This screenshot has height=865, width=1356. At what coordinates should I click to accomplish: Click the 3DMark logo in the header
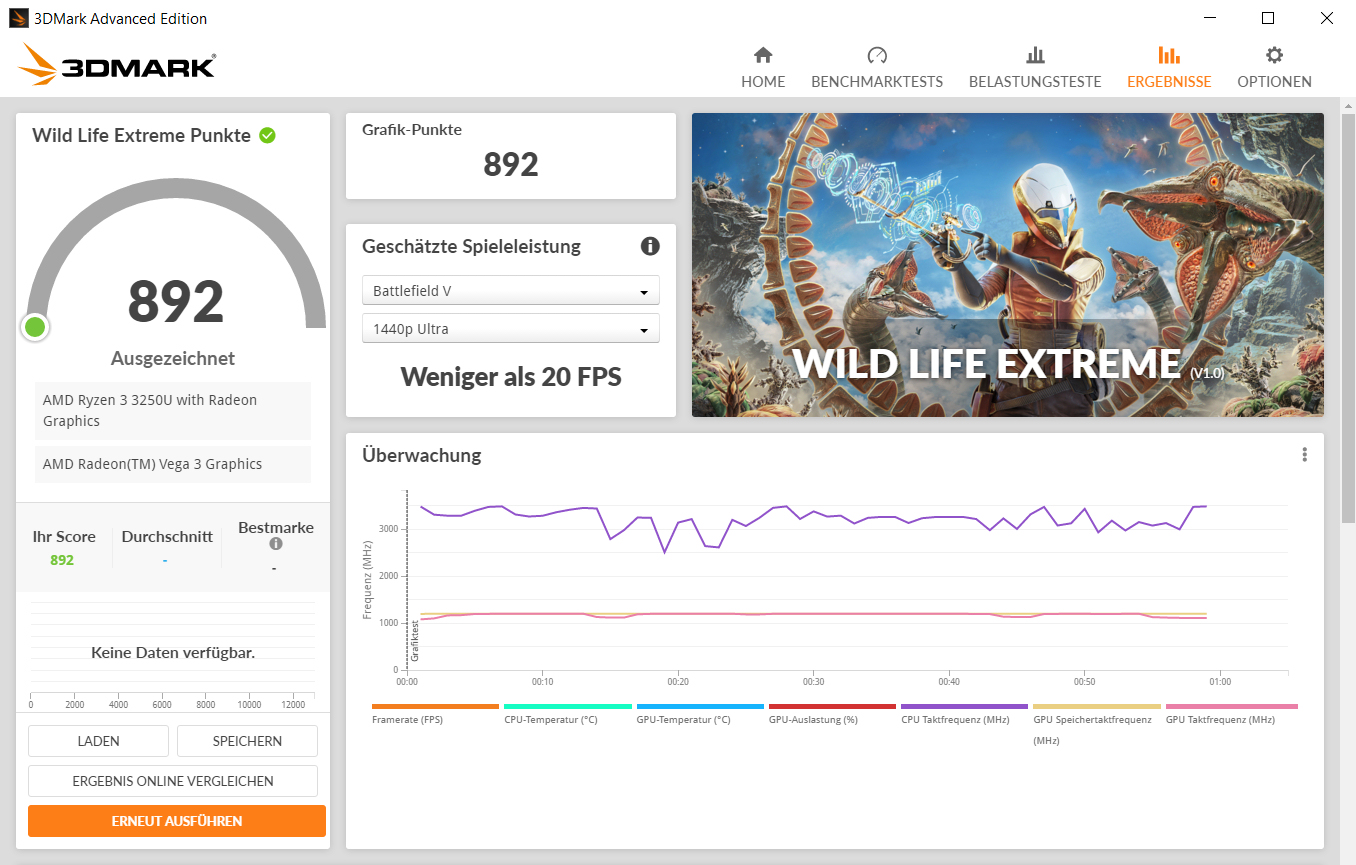click(117, 64)
